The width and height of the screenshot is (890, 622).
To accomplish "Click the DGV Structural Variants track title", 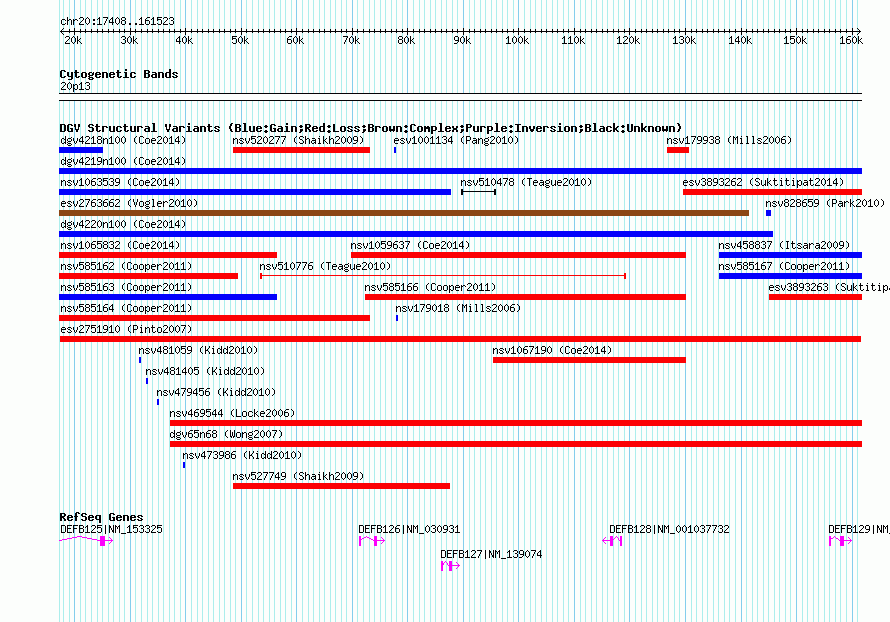I will point(371,128).
